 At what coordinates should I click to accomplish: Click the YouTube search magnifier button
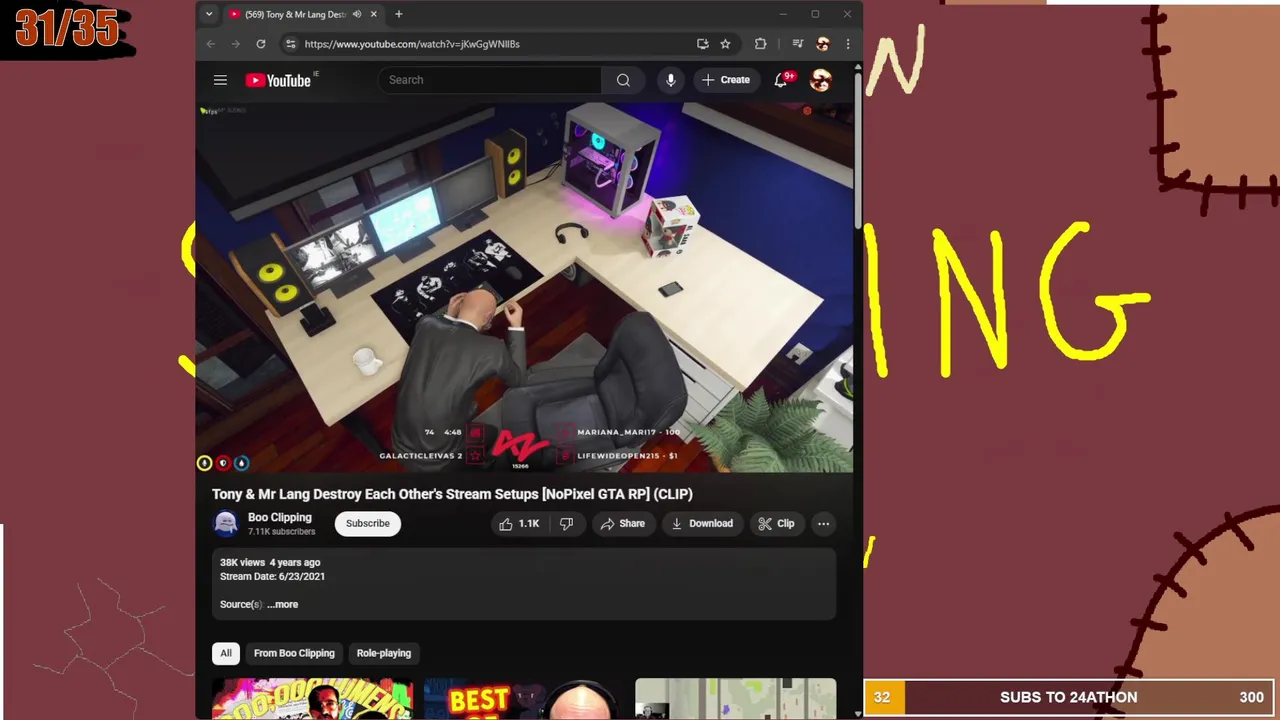(x=623, y=80)
